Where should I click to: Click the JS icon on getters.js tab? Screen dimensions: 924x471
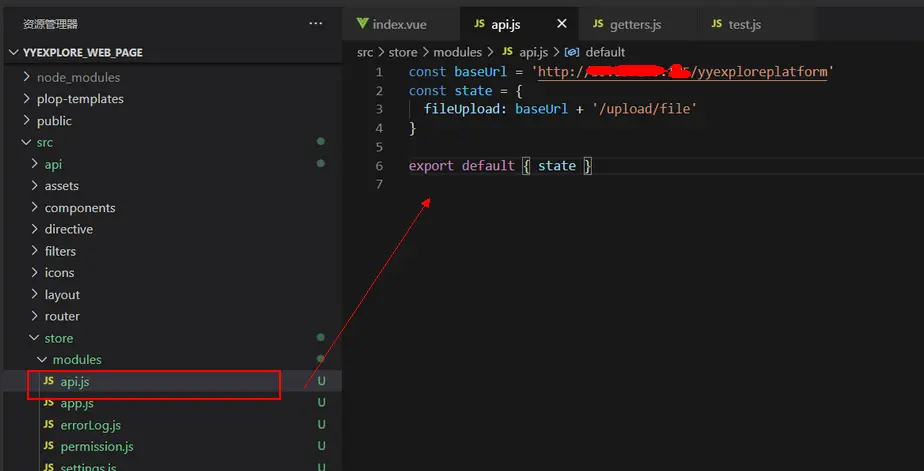pos(598,24)
